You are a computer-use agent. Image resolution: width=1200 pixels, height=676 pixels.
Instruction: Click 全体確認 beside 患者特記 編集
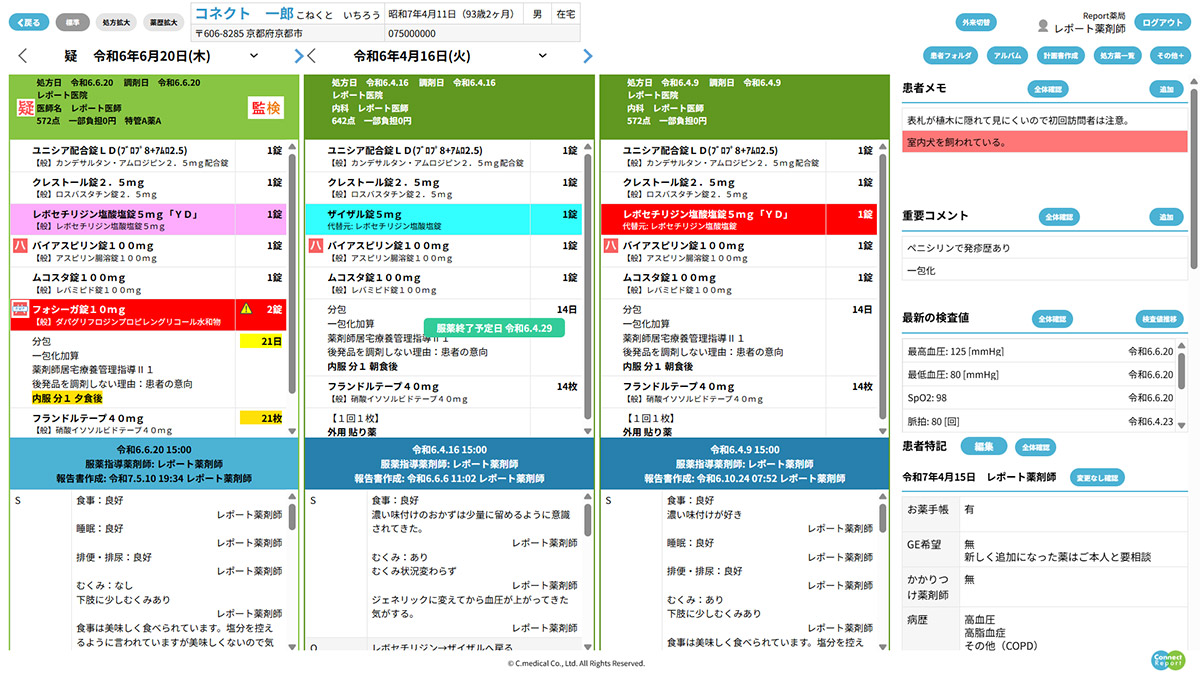point(1035,447)
